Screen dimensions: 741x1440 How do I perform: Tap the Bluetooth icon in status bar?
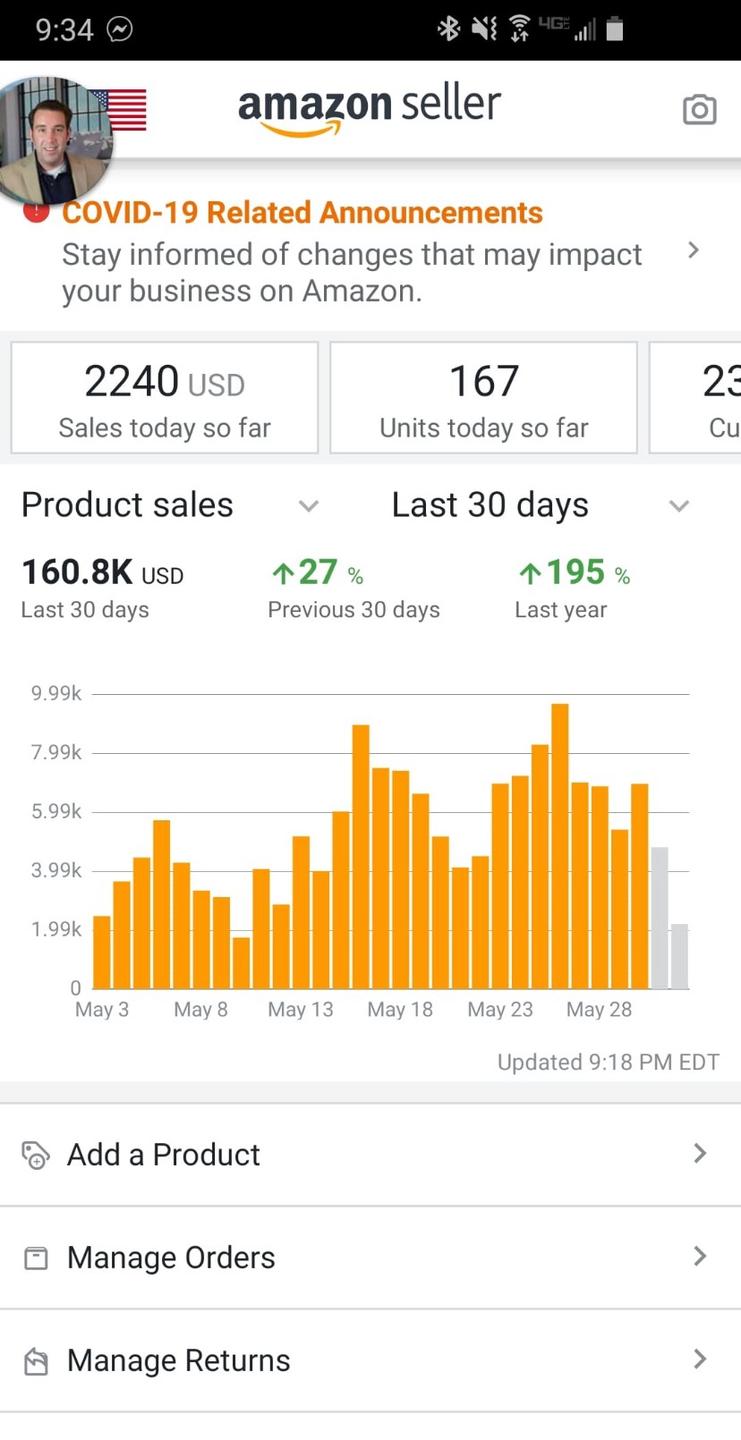(448, 30)
